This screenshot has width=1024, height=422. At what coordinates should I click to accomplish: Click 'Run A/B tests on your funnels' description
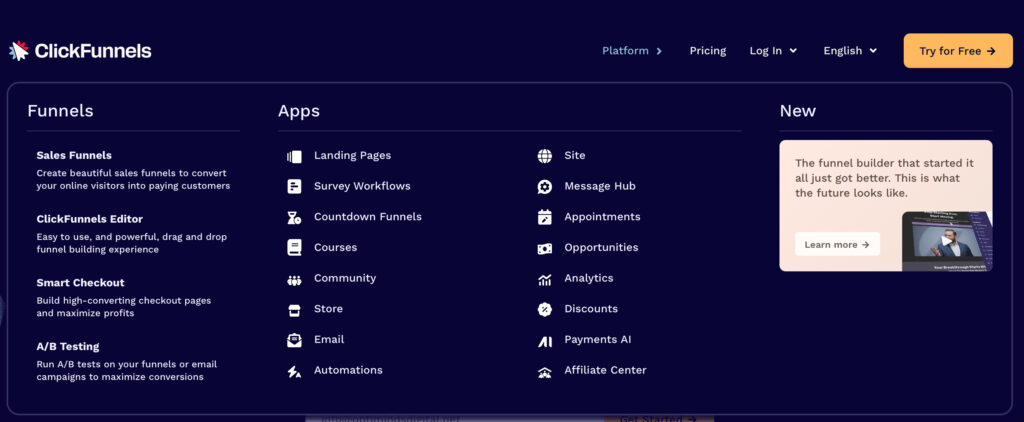tap(127, 370)
